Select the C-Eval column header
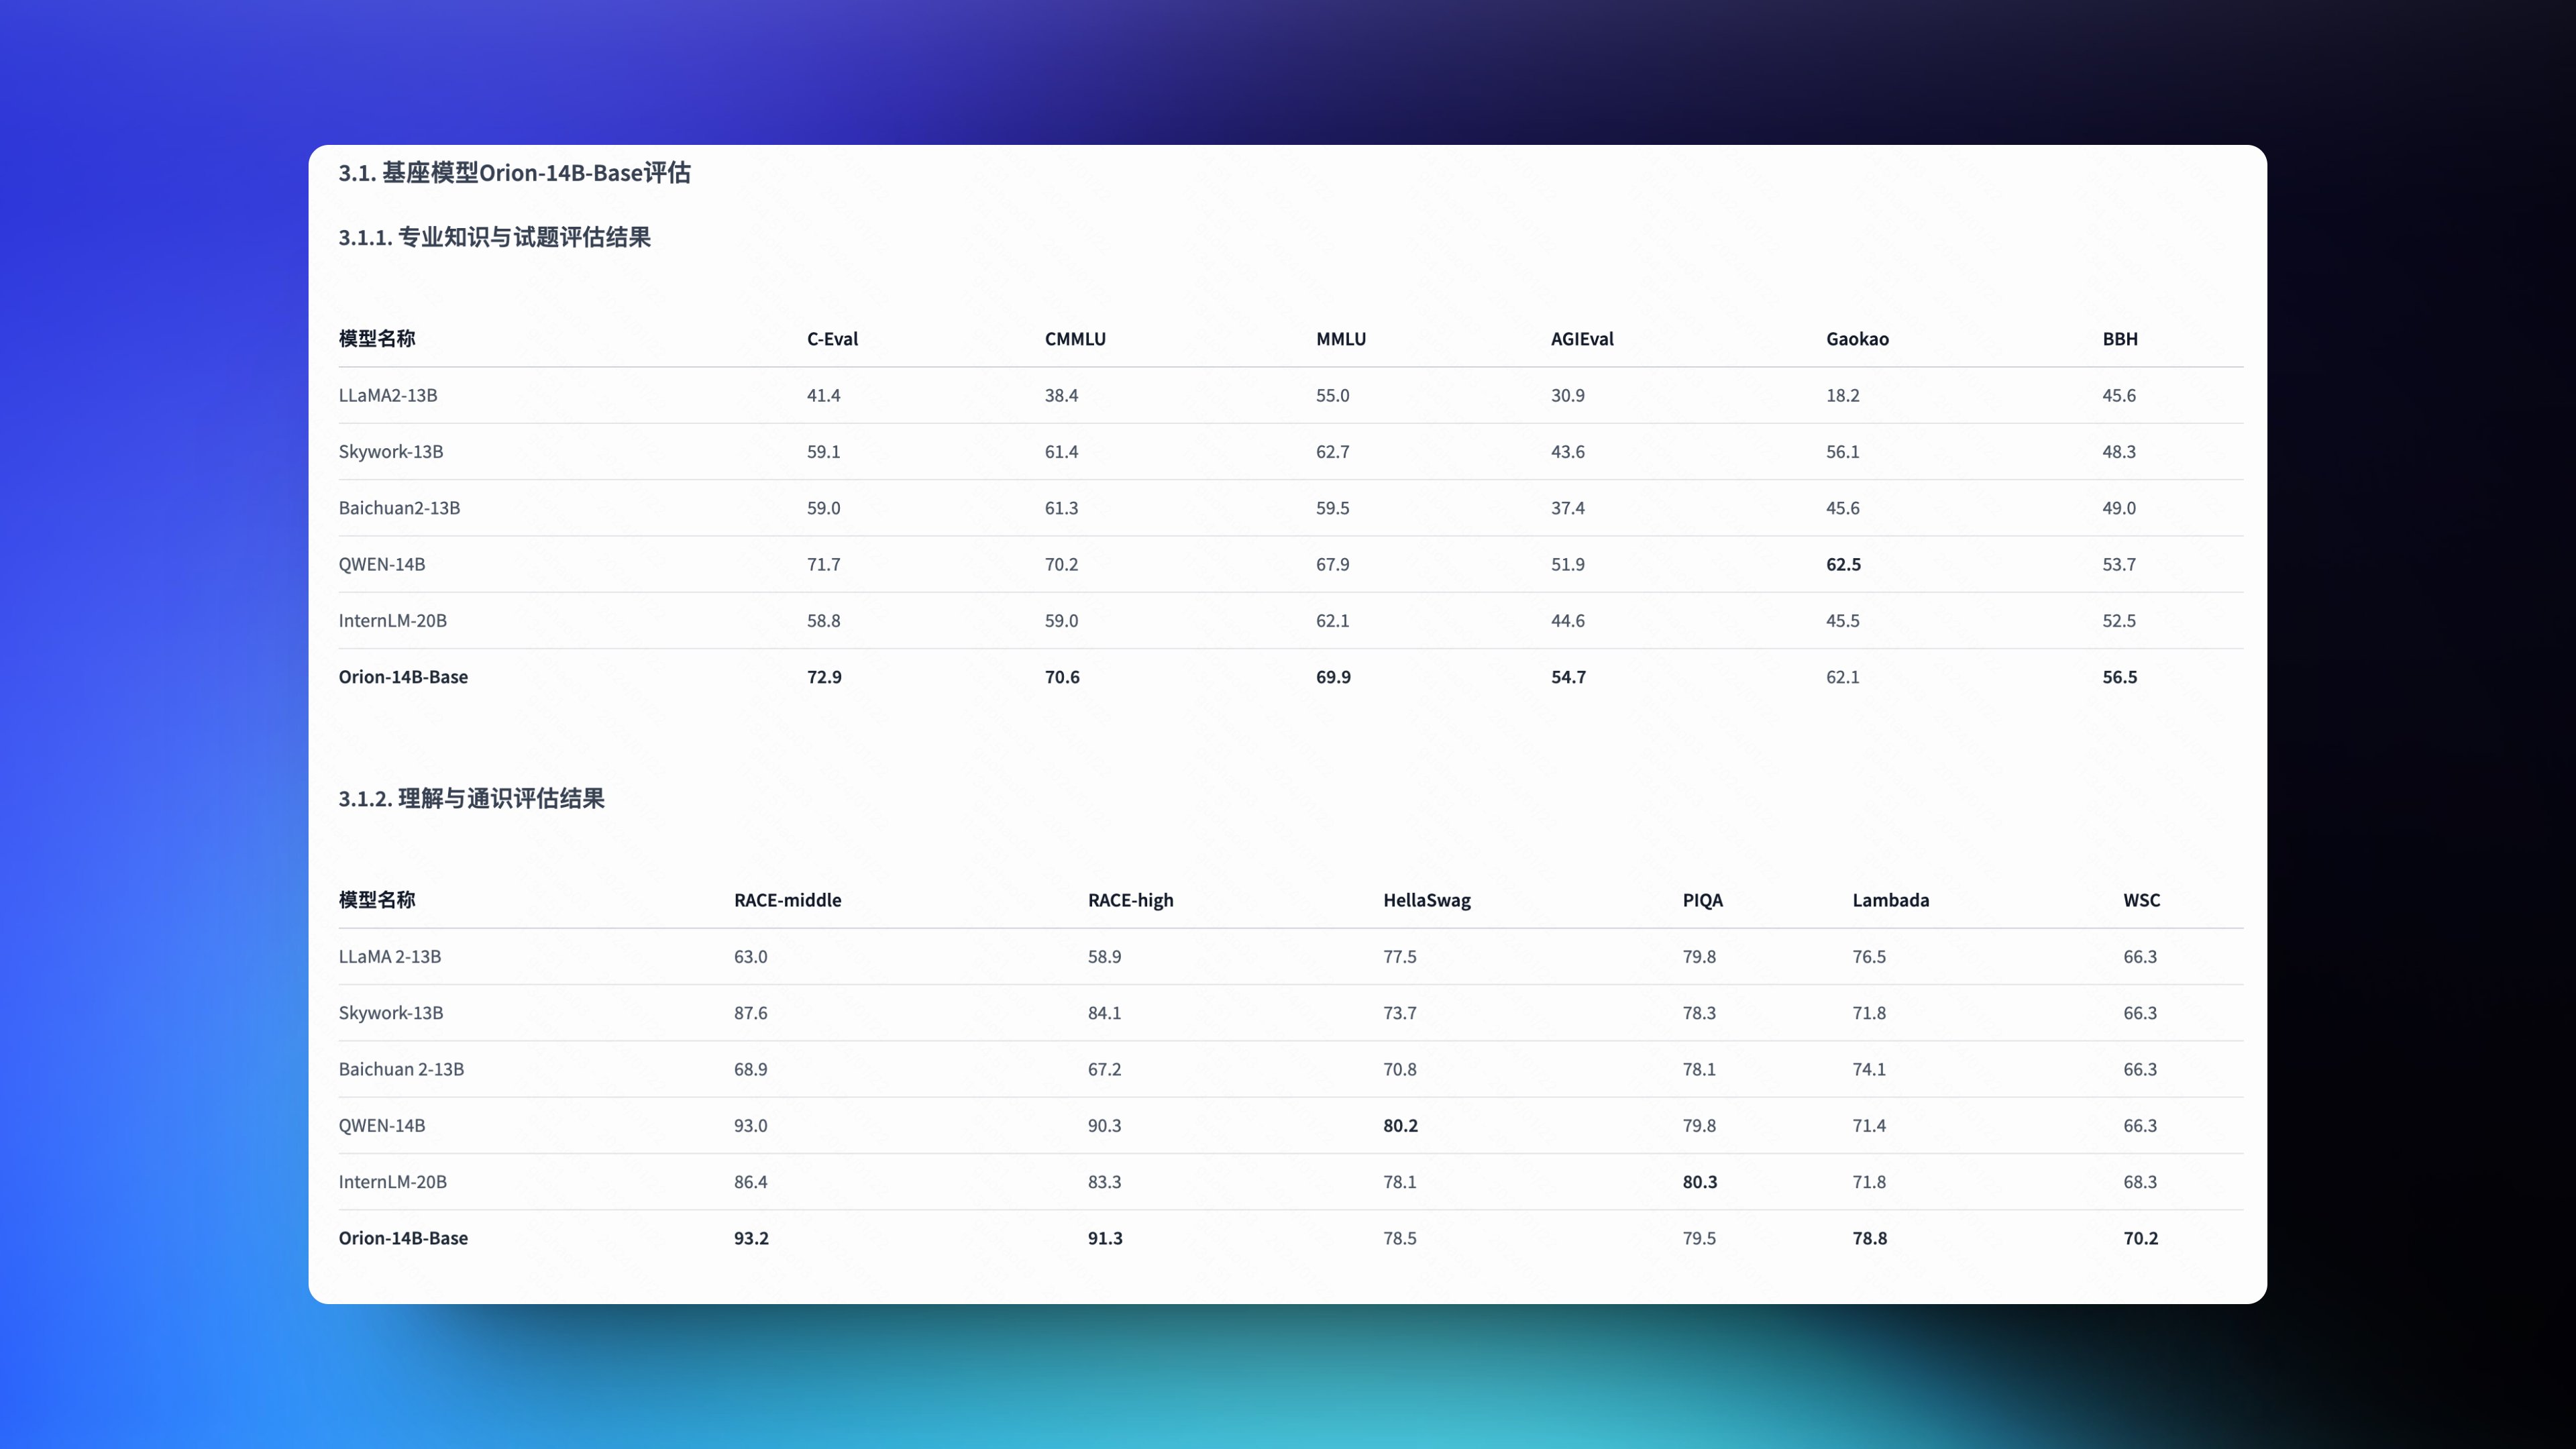2576x1449 pixels. pyautogui.click(x=832, y=339)
